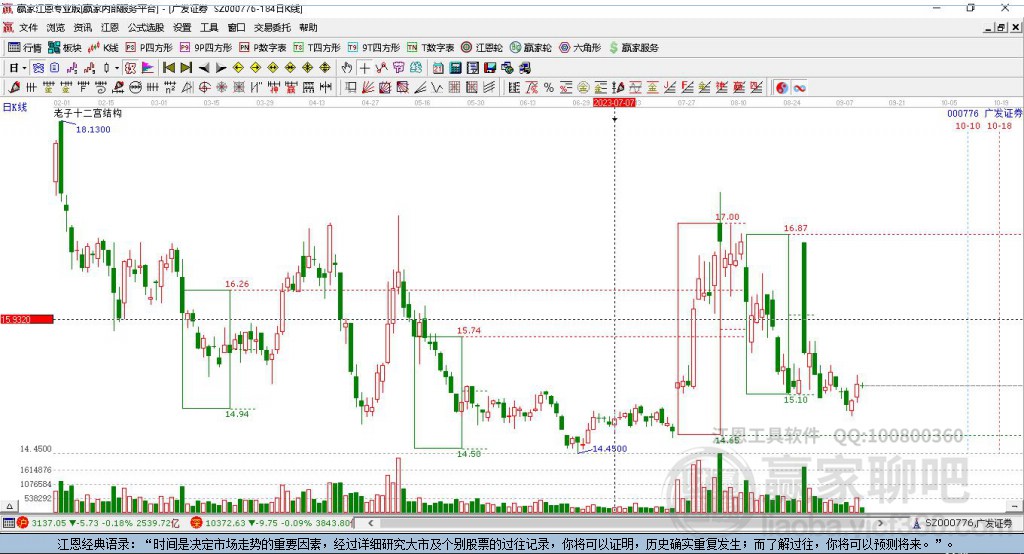Image resolution: width=1024 pixels, height=554 pixels.
Task: Click the last yellow diamond arrow icon
Action: click(325, 68)
